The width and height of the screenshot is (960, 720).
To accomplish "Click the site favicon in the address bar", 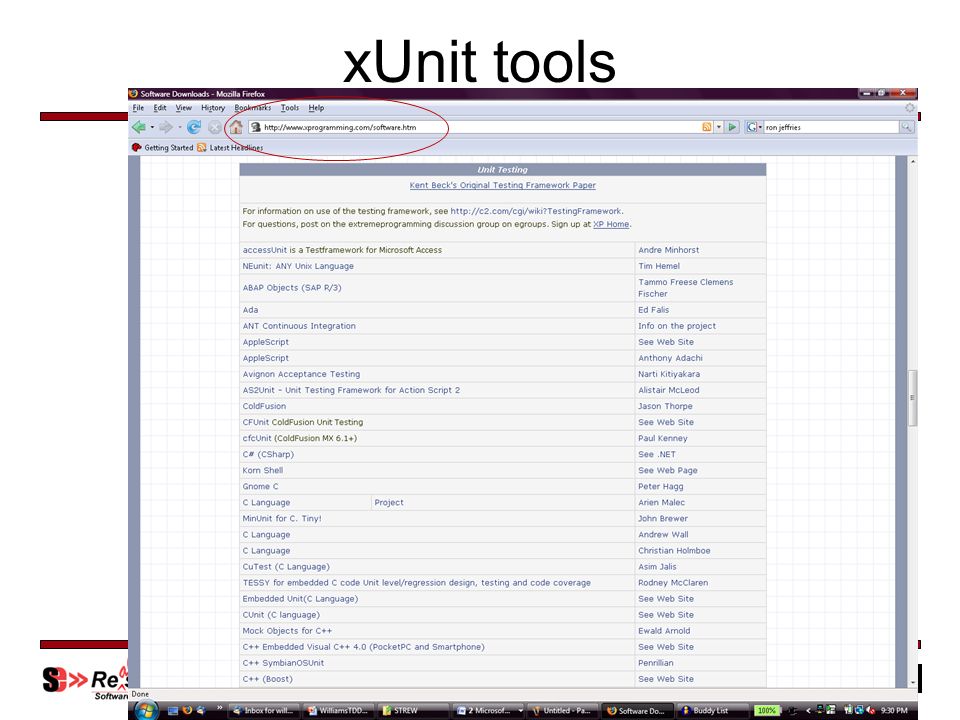I will [x=256, y=127].
